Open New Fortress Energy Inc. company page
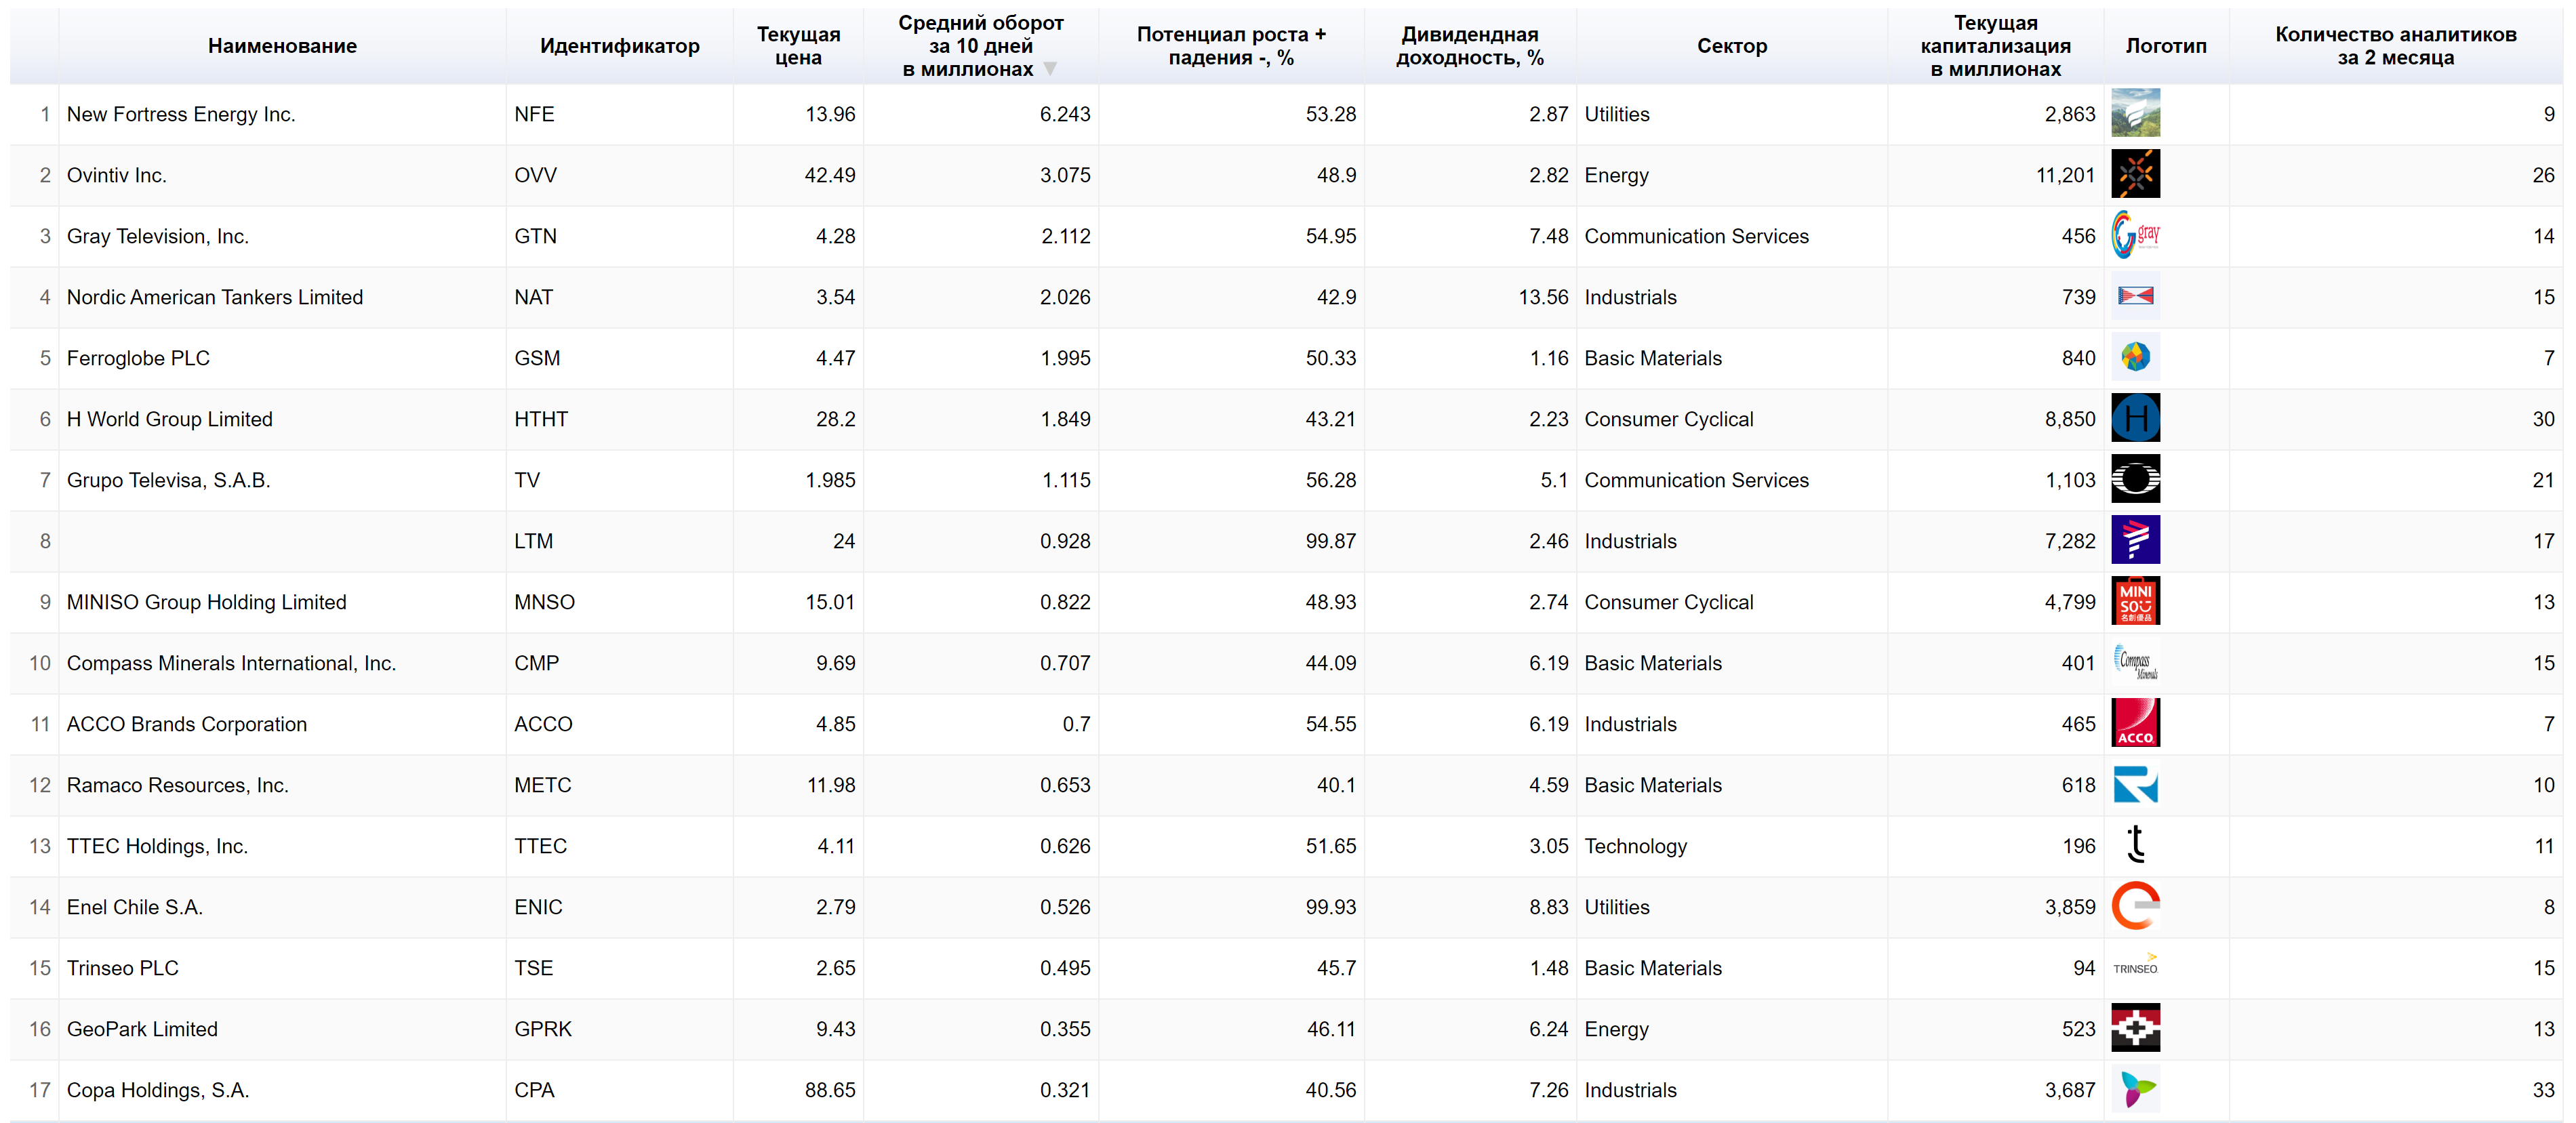Image resolution: width=2576 pixels, height=1123 pixels. coord(181,113)
